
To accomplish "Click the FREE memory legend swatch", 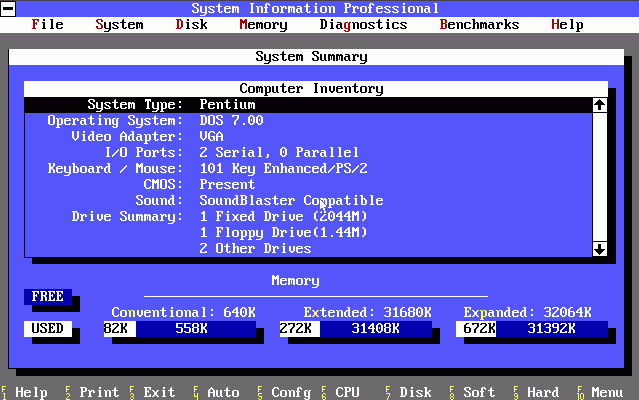I will tap(47, 296).
